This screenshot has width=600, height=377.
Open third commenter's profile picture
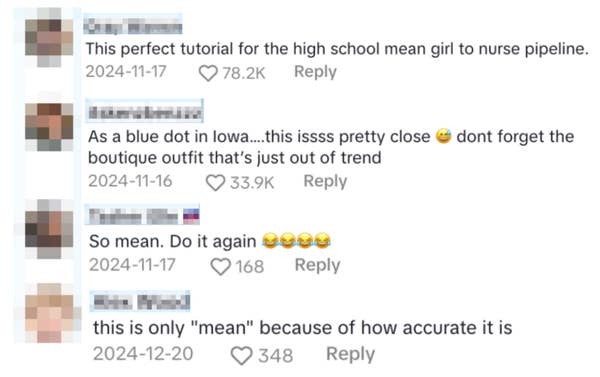pyautogui.click(x=49, y=229)
